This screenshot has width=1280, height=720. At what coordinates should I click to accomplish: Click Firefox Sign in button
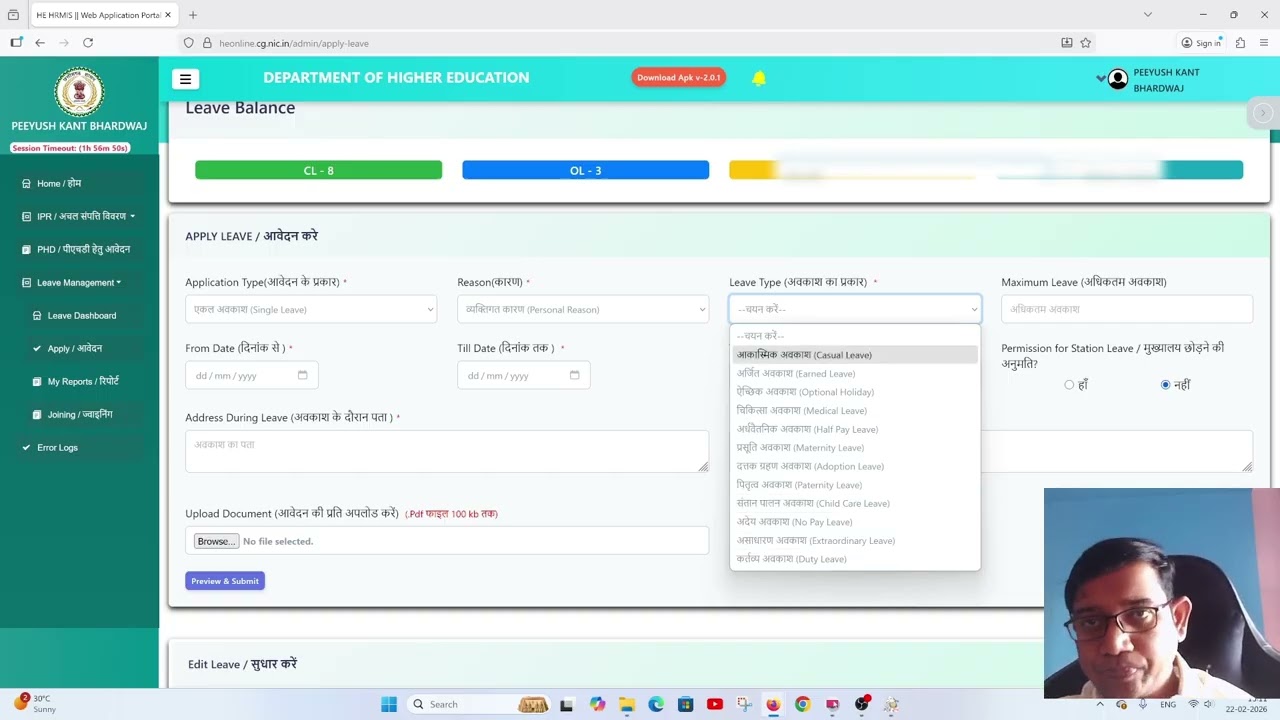pyautogui.click(x=1201, y=43)
